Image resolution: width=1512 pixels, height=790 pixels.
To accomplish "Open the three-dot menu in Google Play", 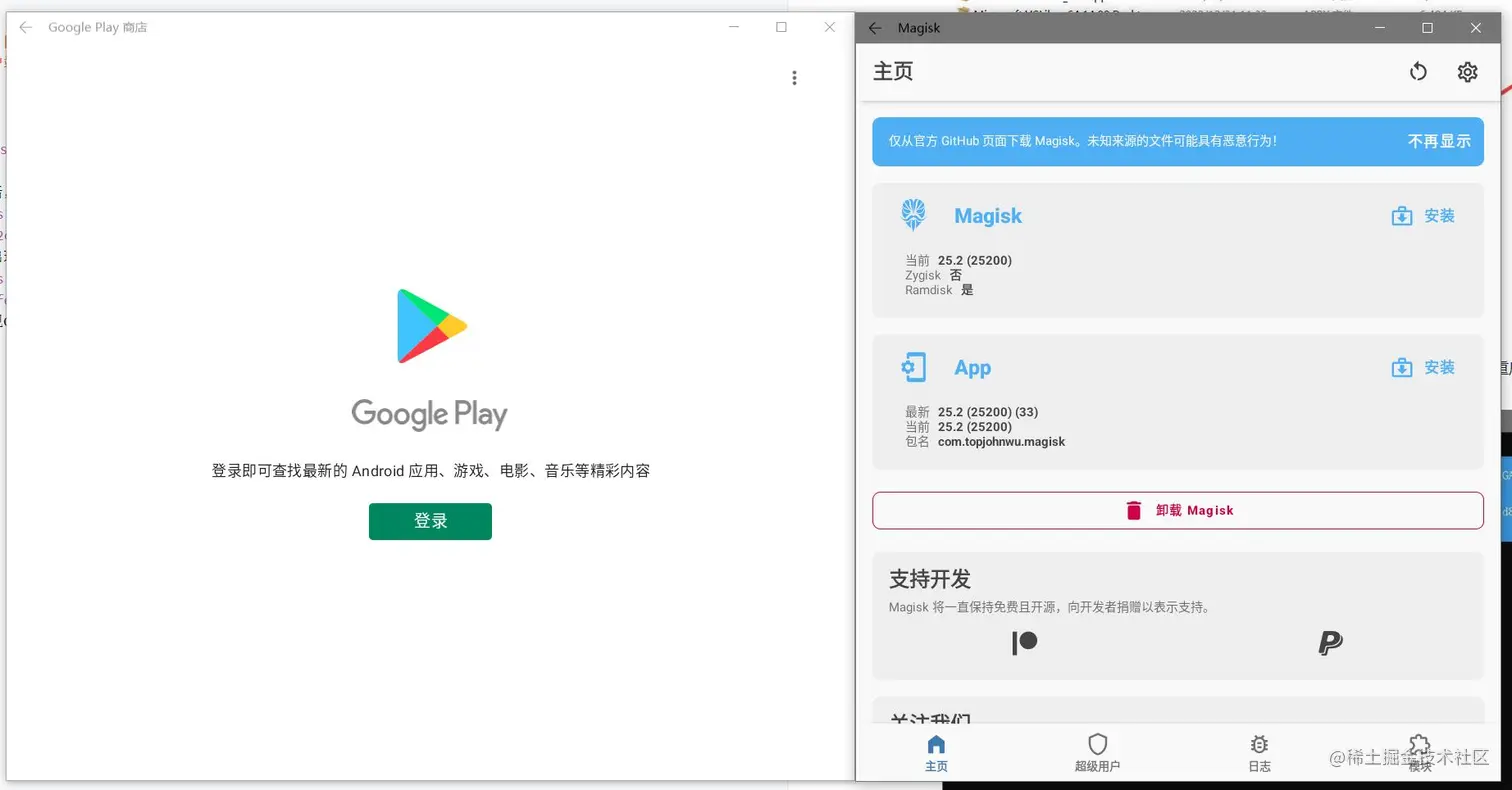I will 794,78.
